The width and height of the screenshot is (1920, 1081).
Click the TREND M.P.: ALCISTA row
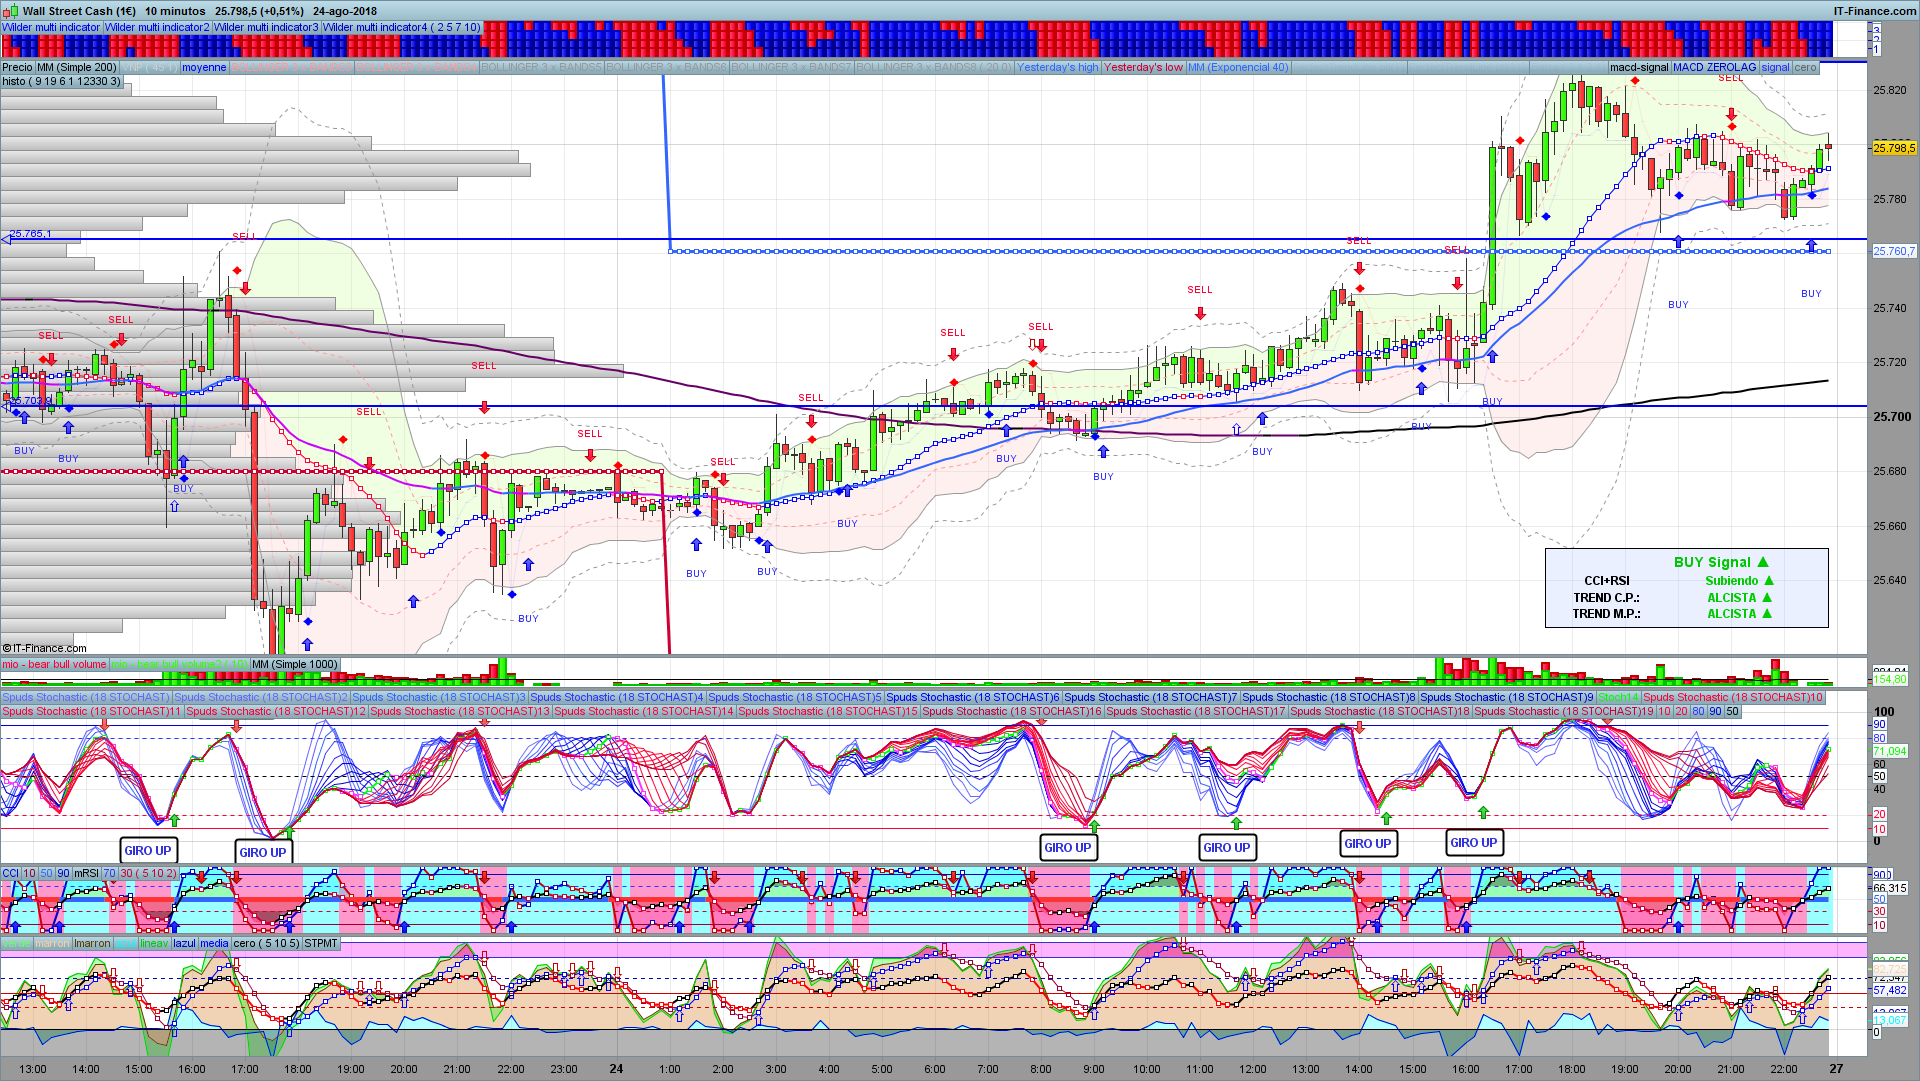[1672, 613]
